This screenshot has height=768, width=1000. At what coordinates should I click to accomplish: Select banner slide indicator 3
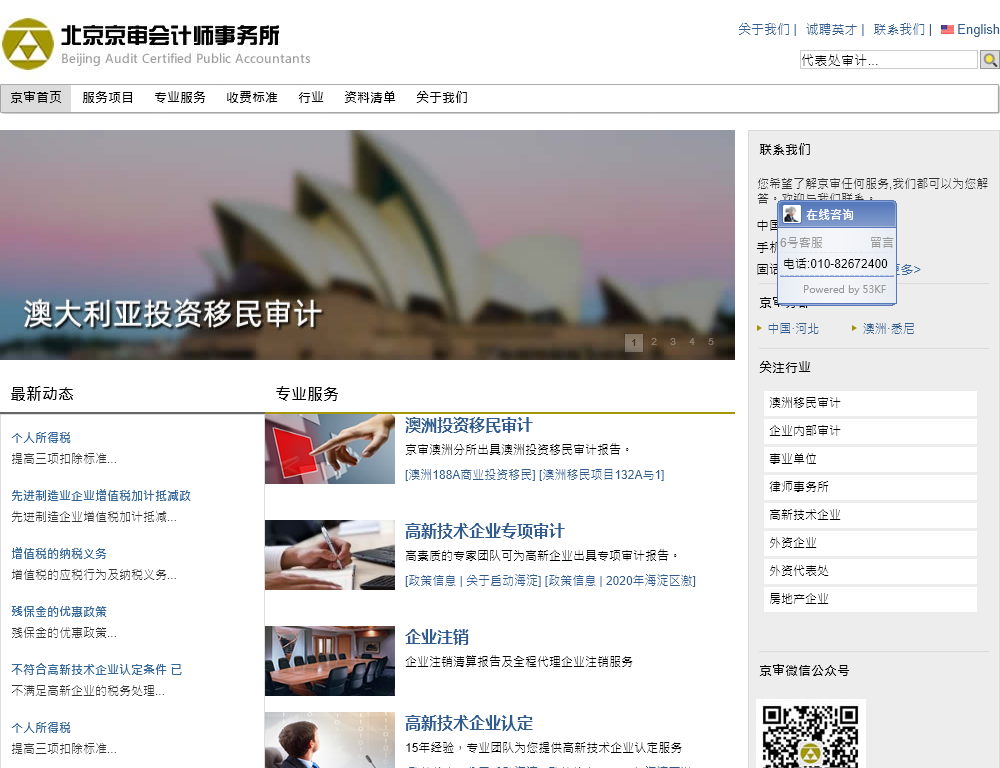(x=673, y=342)
